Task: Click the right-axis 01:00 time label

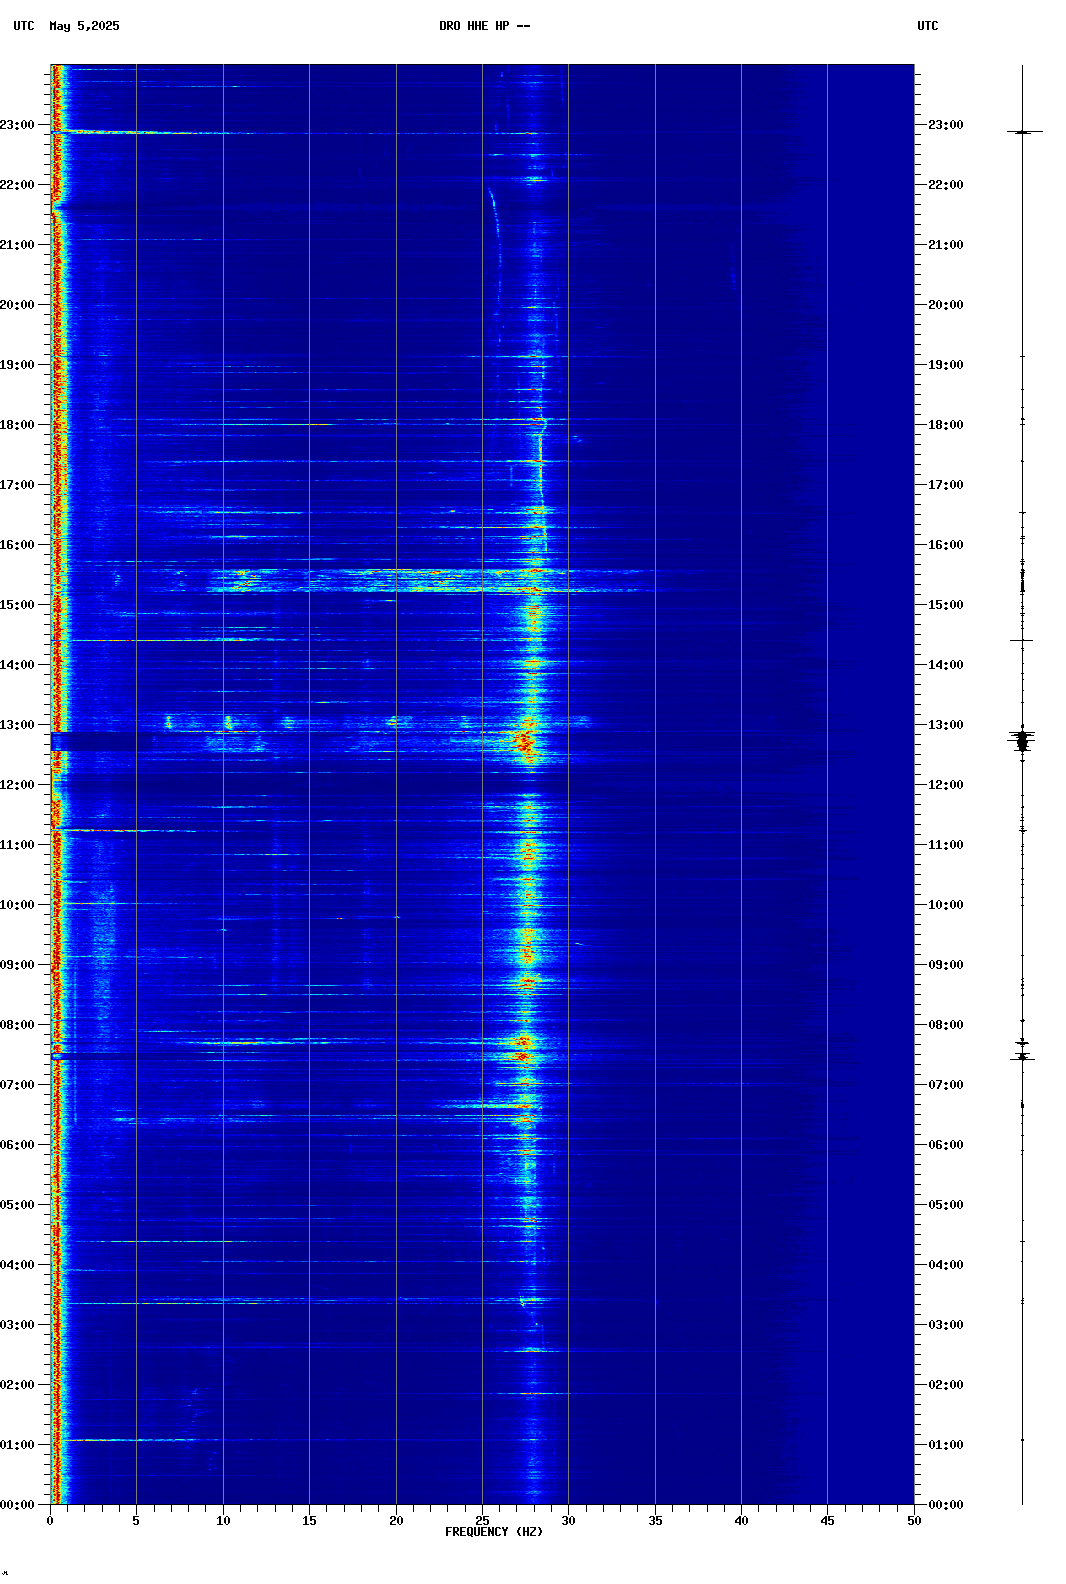Action: coord(946,1445)
